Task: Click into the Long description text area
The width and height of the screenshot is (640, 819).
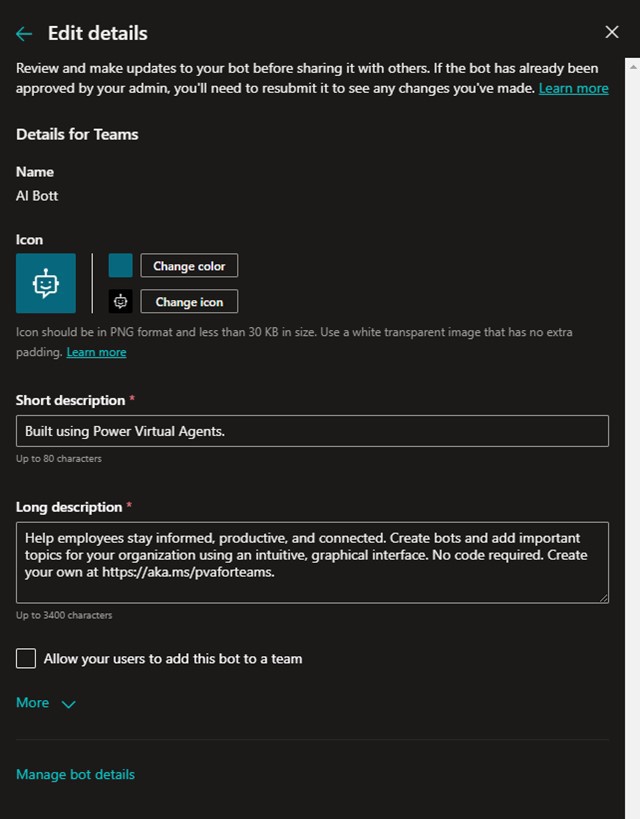Action: tap(312, 562)
